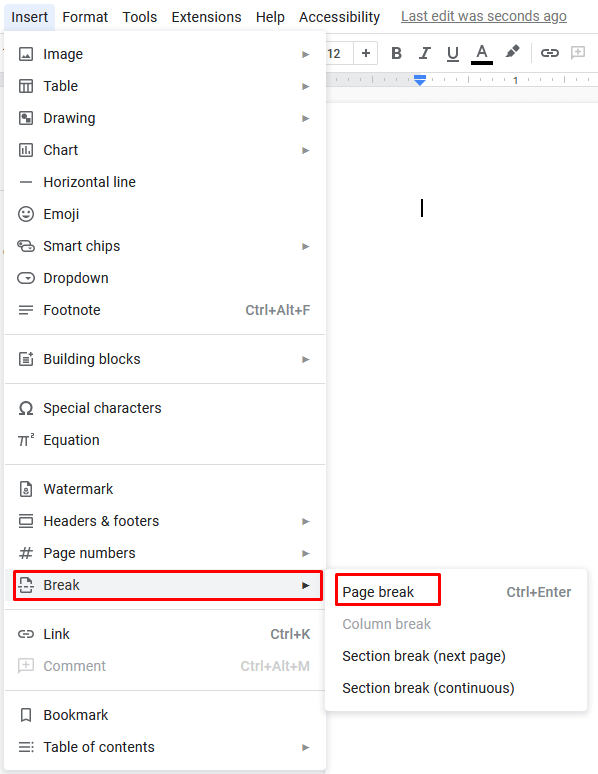
Task: Click the Watermark icon in menu
Action: point(26,489)
